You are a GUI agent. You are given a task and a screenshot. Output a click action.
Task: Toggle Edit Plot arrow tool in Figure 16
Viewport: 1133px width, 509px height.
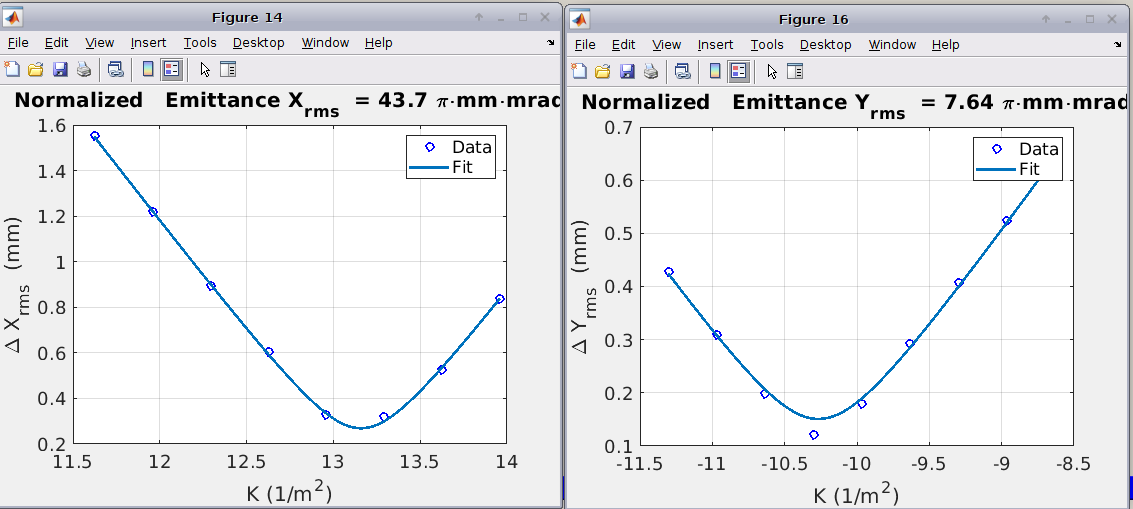click(x=772, y=71)
